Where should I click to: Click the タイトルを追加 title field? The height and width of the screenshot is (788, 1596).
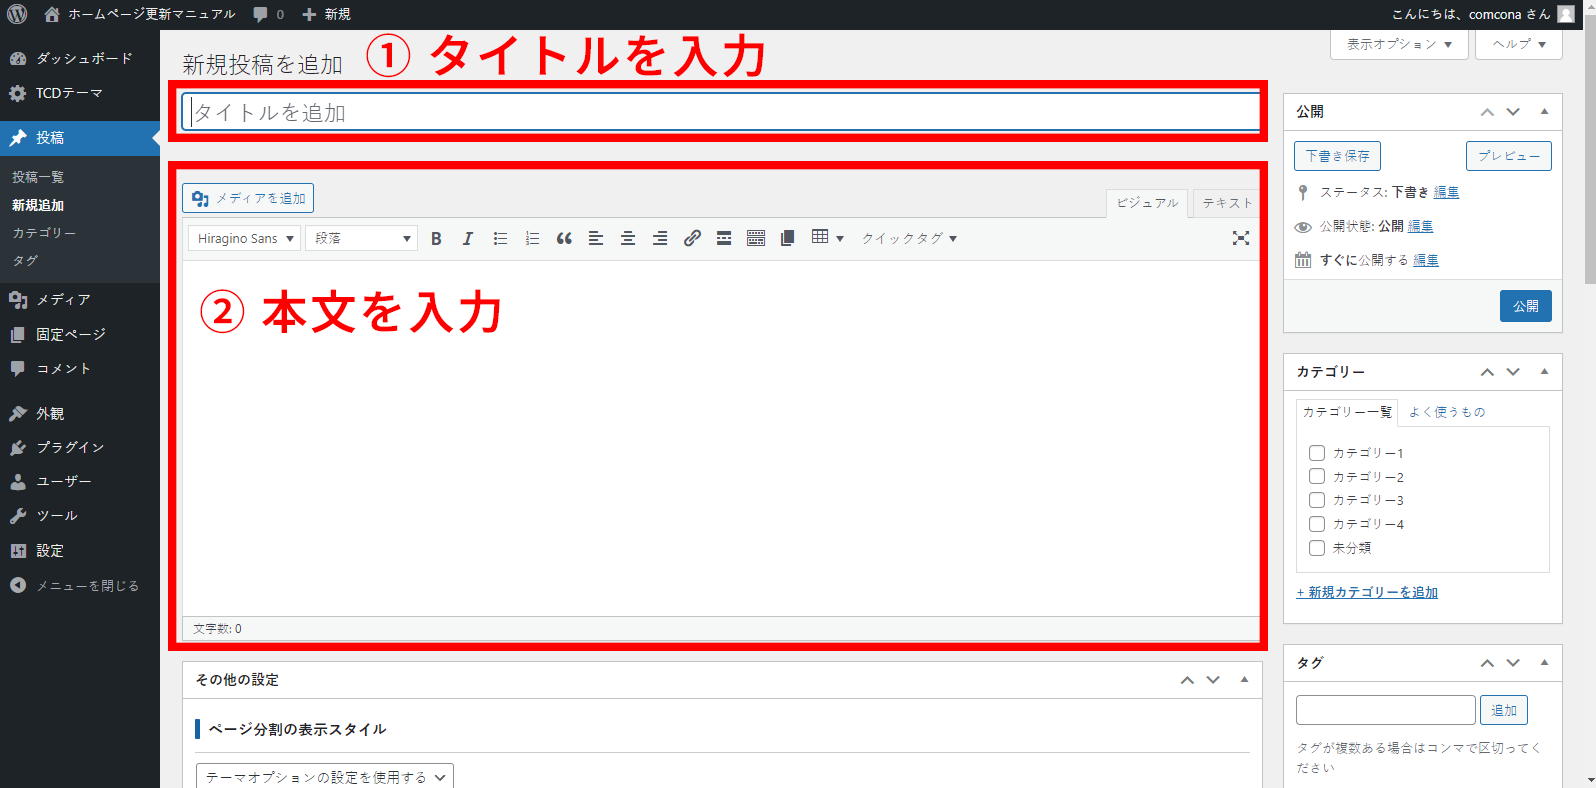pos(720,112)
